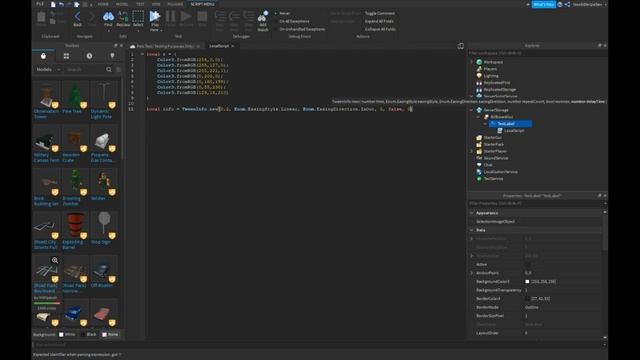Select TextLabel in Explorer tree
This screenshot has height=360, width=640.
pyautogui.click(x=510, y=124)
